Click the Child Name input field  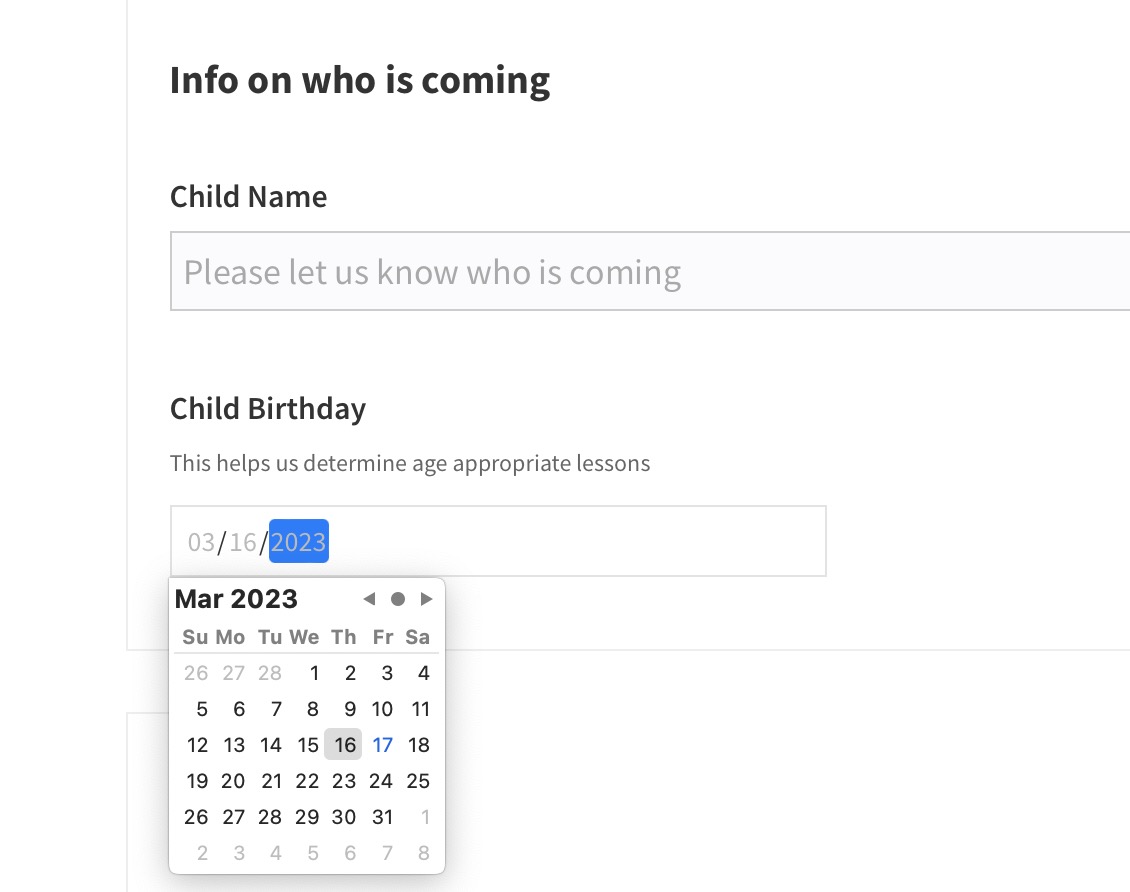650,271
